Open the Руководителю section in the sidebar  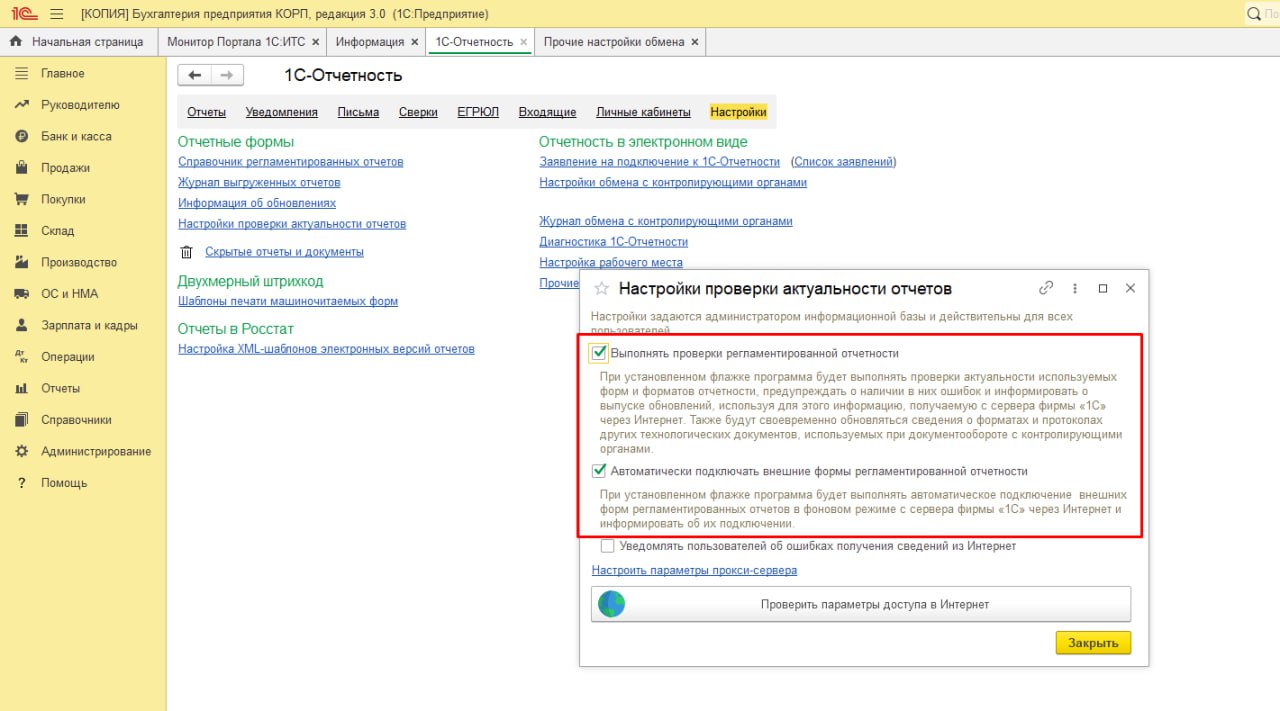[80, 105]
